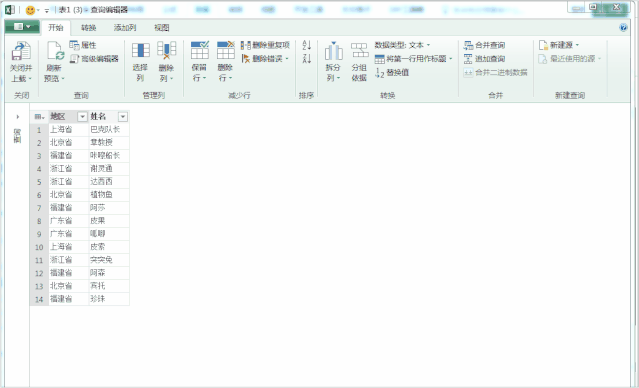
Task: Click 新建源
Action: [559, 45]
